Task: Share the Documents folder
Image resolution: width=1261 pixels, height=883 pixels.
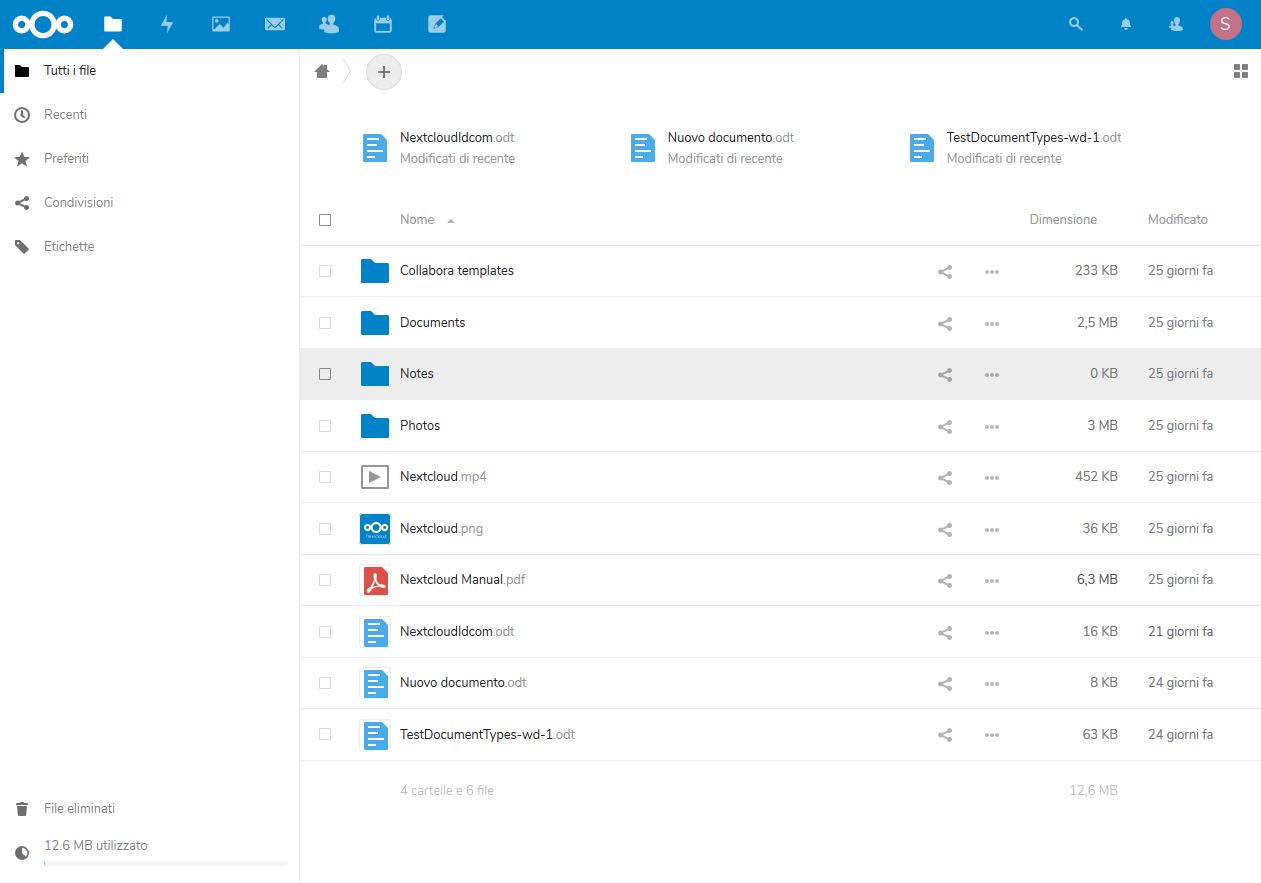Action: tap(945, 323)
